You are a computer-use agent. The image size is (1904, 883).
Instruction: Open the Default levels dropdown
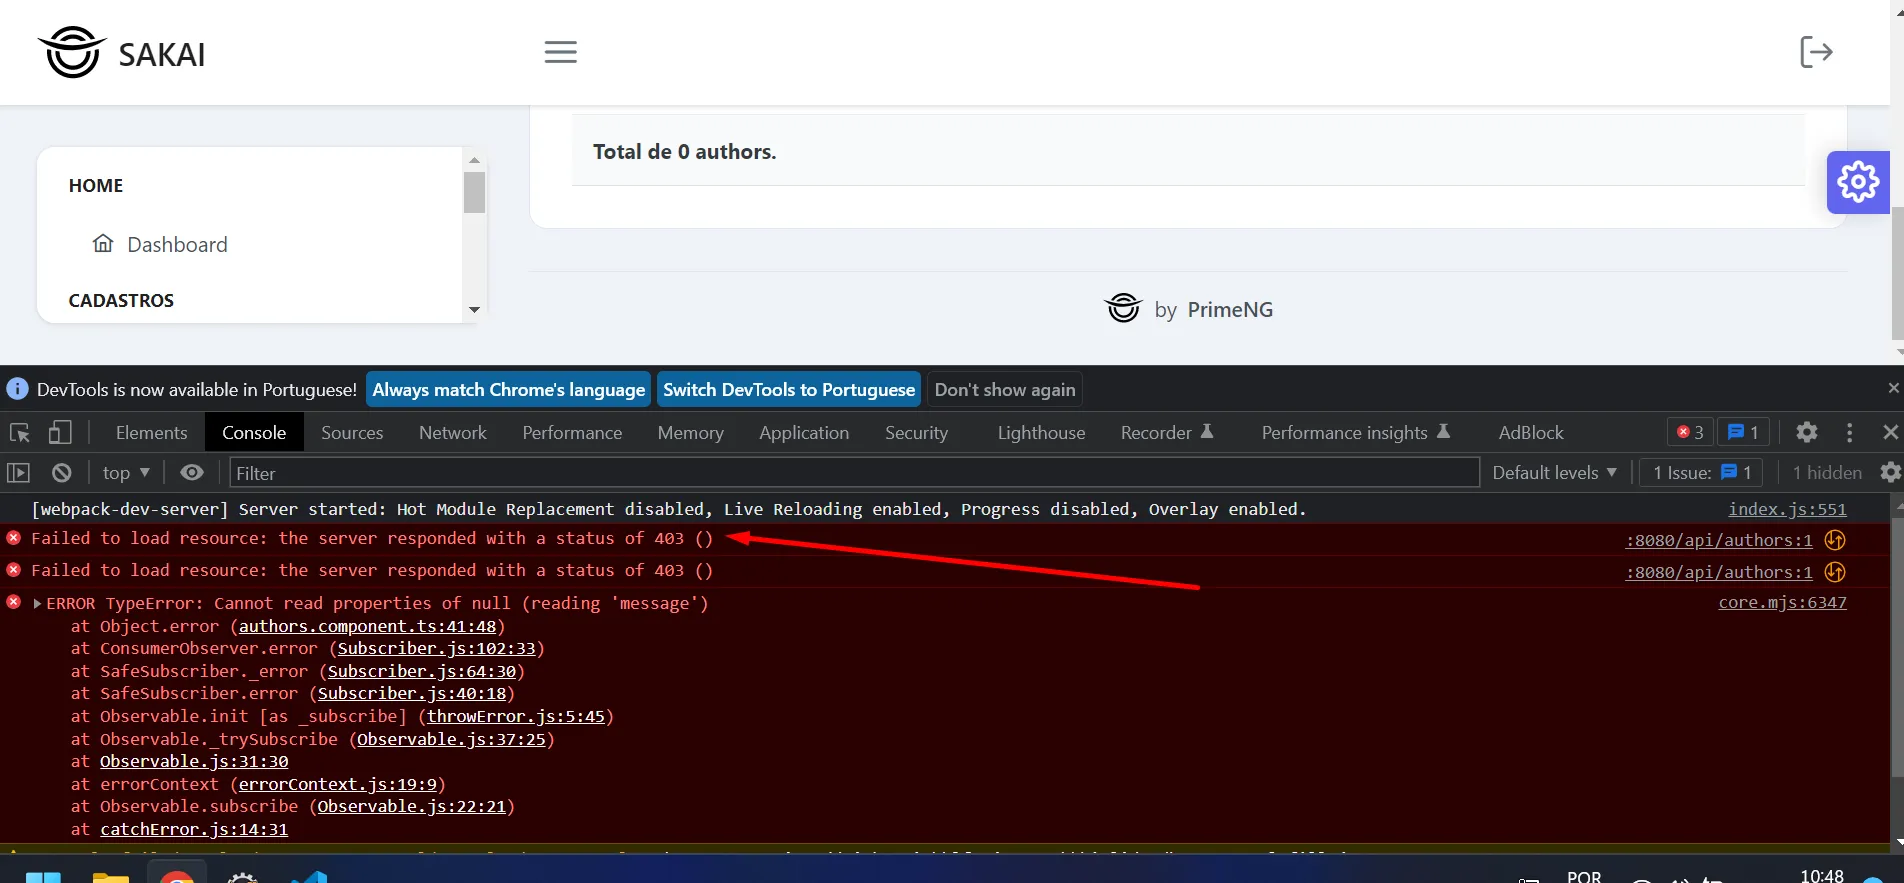[x=1554, y=473]
